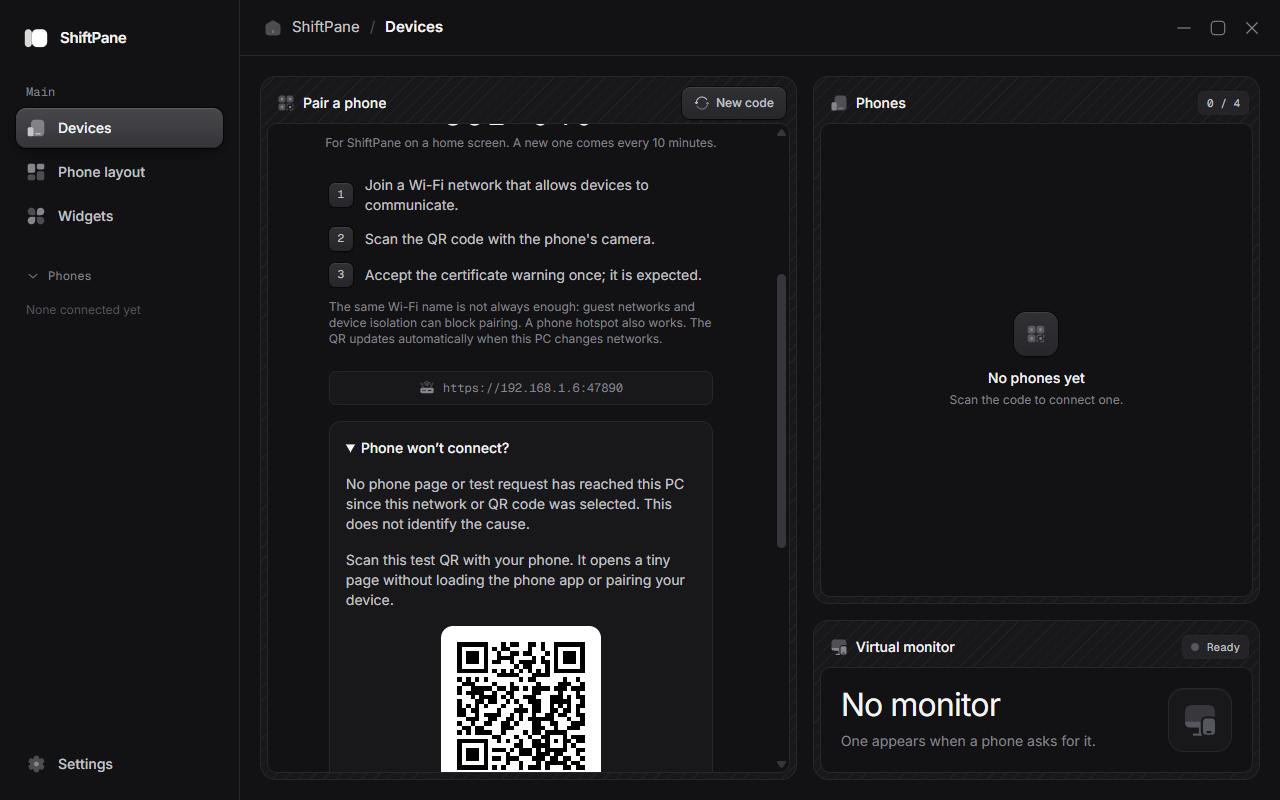Click the monitor-and-phone icon beside No monitor
The image size is (1280, 800).
[x=1200, y=720]
